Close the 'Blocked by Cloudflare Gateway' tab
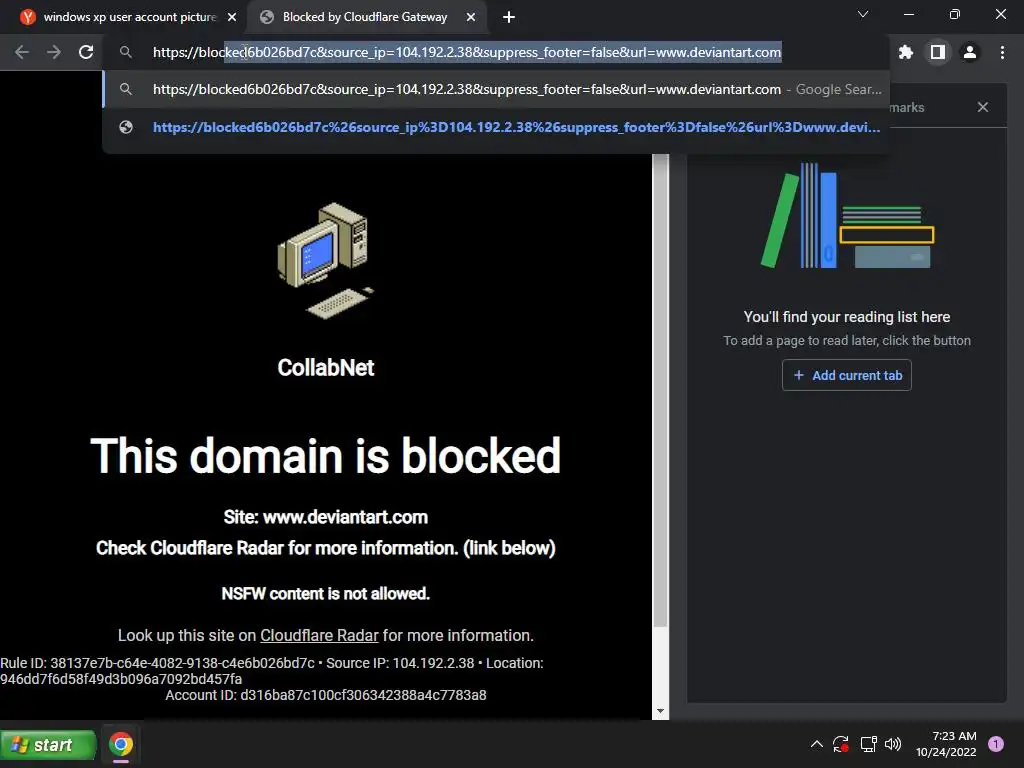The width and height of the screenshot is (1024, 768). point(471,17)
